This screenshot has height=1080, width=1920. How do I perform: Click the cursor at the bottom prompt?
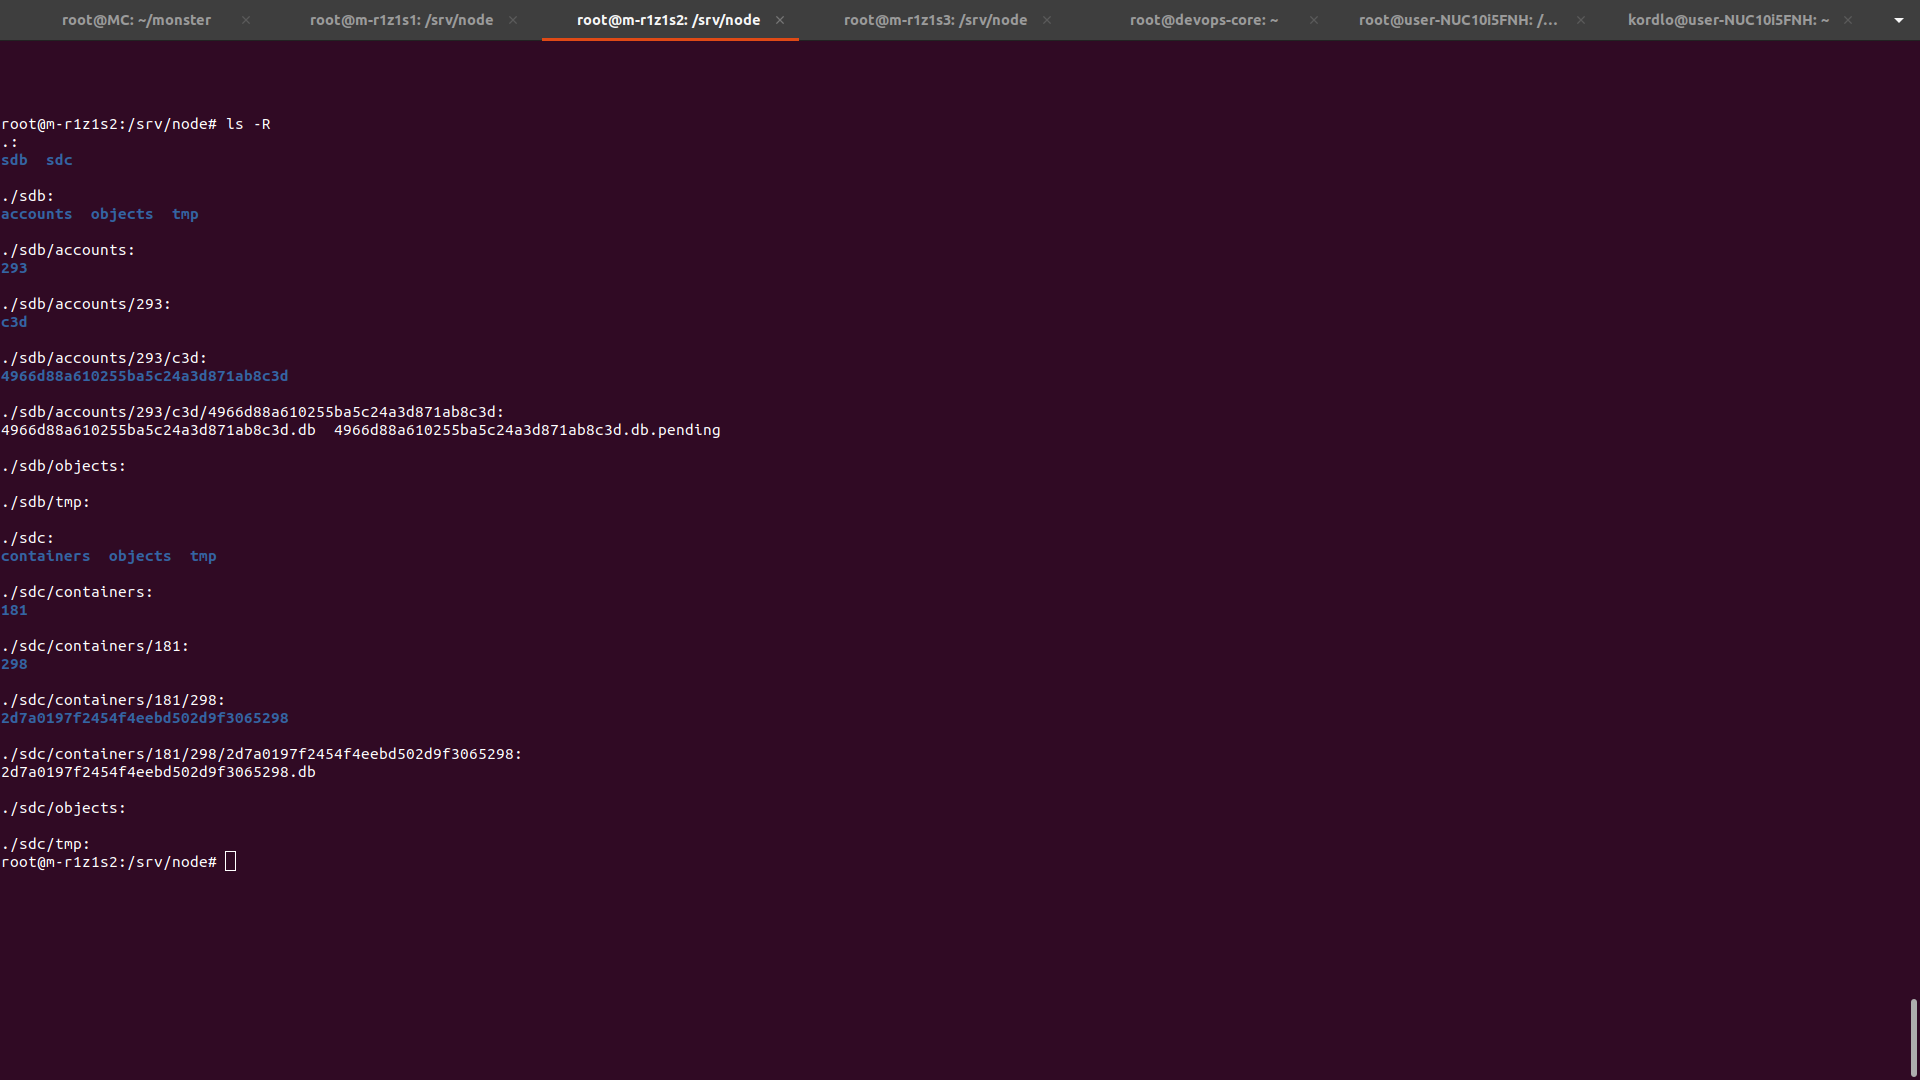(231, 862)
